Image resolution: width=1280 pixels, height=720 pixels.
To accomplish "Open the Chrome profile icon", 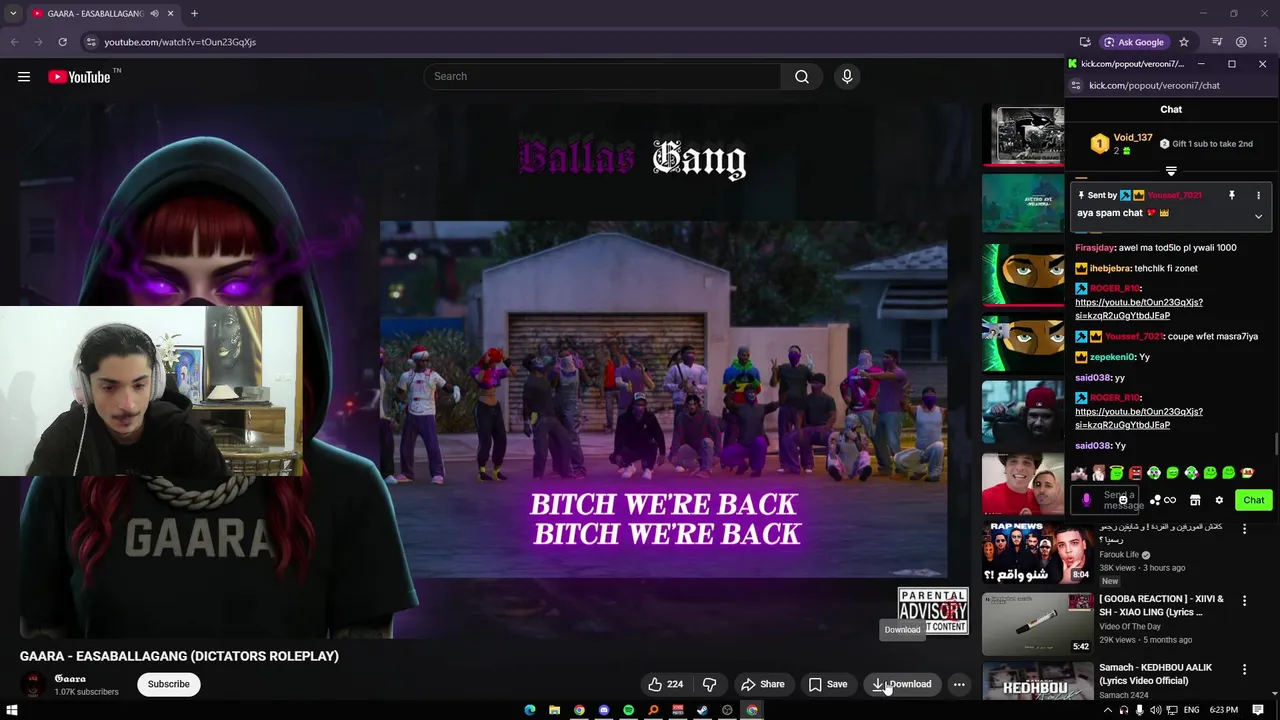I will 1241,42.
